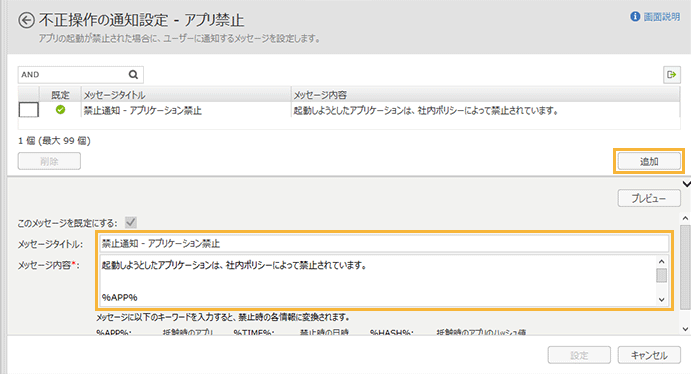Click the キャンセル button
Viewport: 691px width, 374px height.
649,355
